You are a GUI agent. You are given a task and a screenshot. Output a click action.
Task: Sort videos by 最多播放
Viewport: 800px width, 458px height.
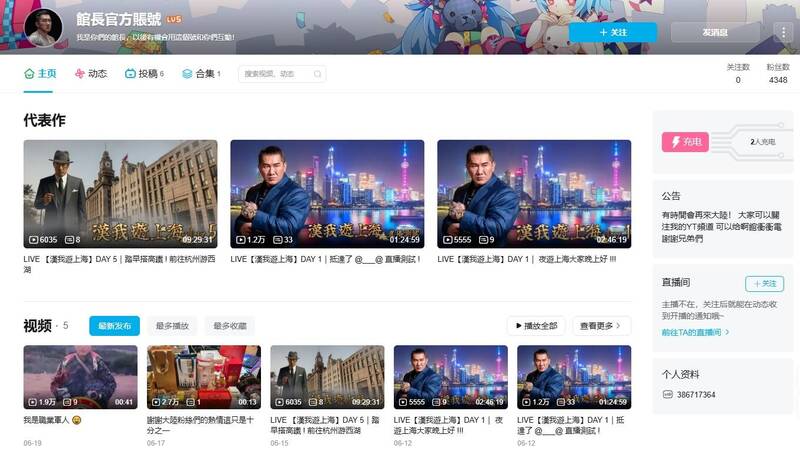pyautogui.click(x=172, y=325)
